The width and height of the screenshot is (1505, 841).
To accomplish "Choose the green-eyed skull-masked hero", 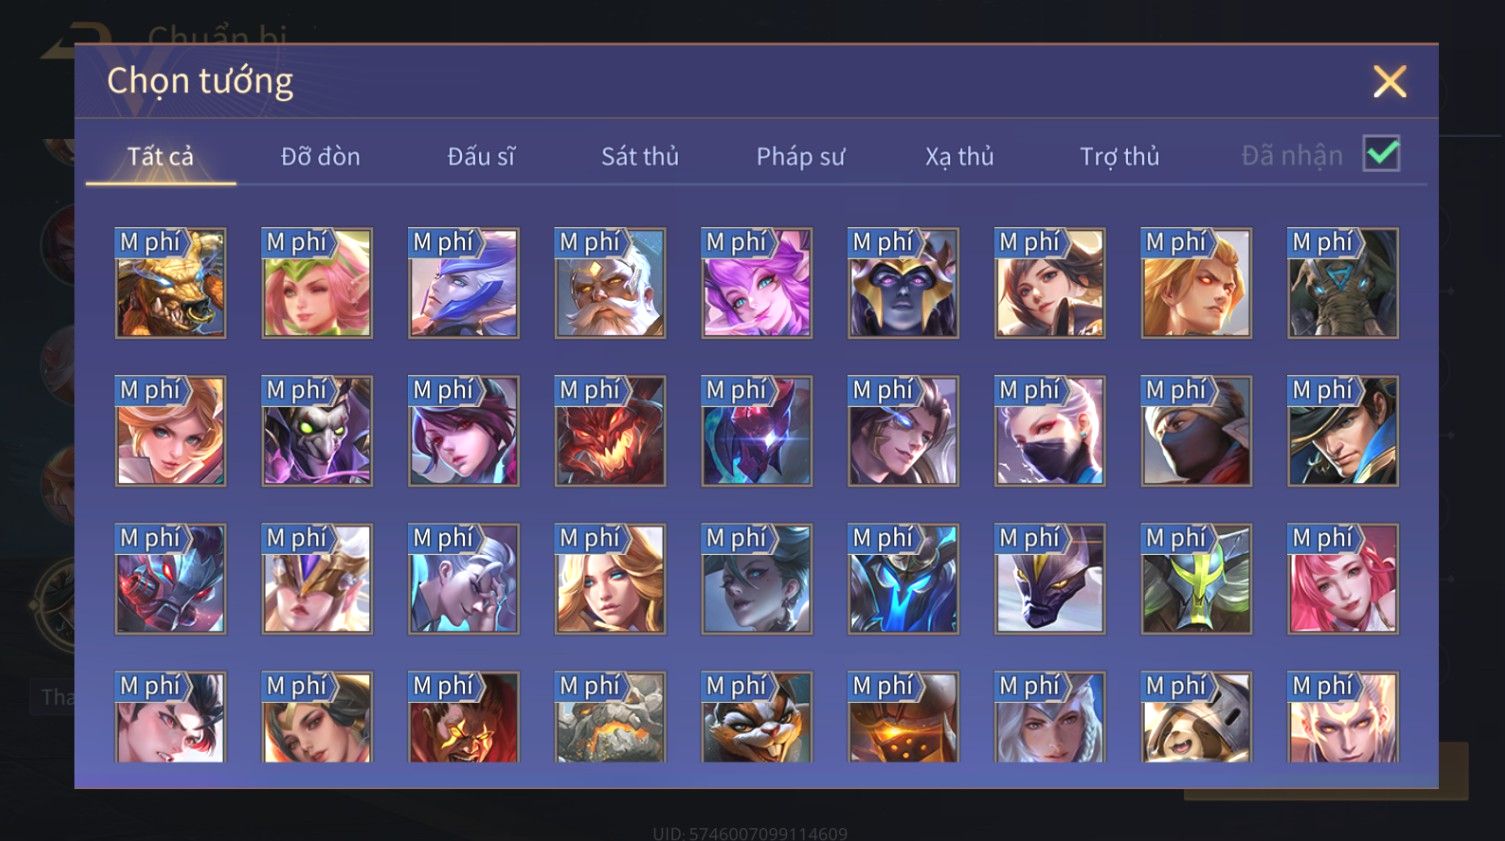I will (x=317, y=431).
